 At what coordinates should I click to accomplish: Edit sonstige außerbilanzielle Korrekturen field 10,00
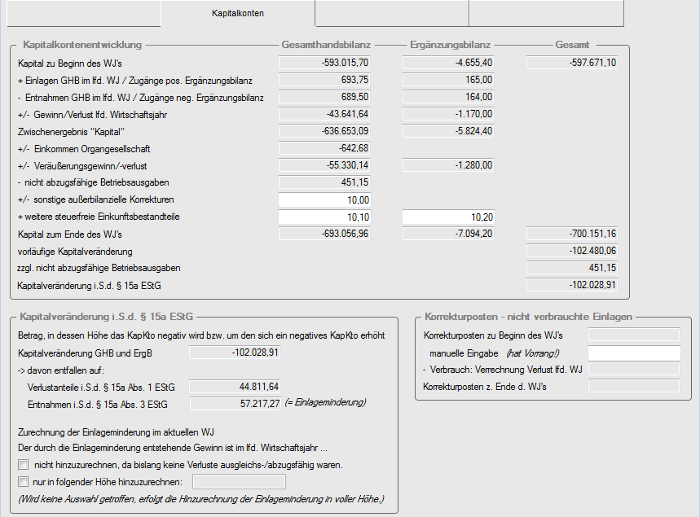pyautogui.click(x=325, y=200)
